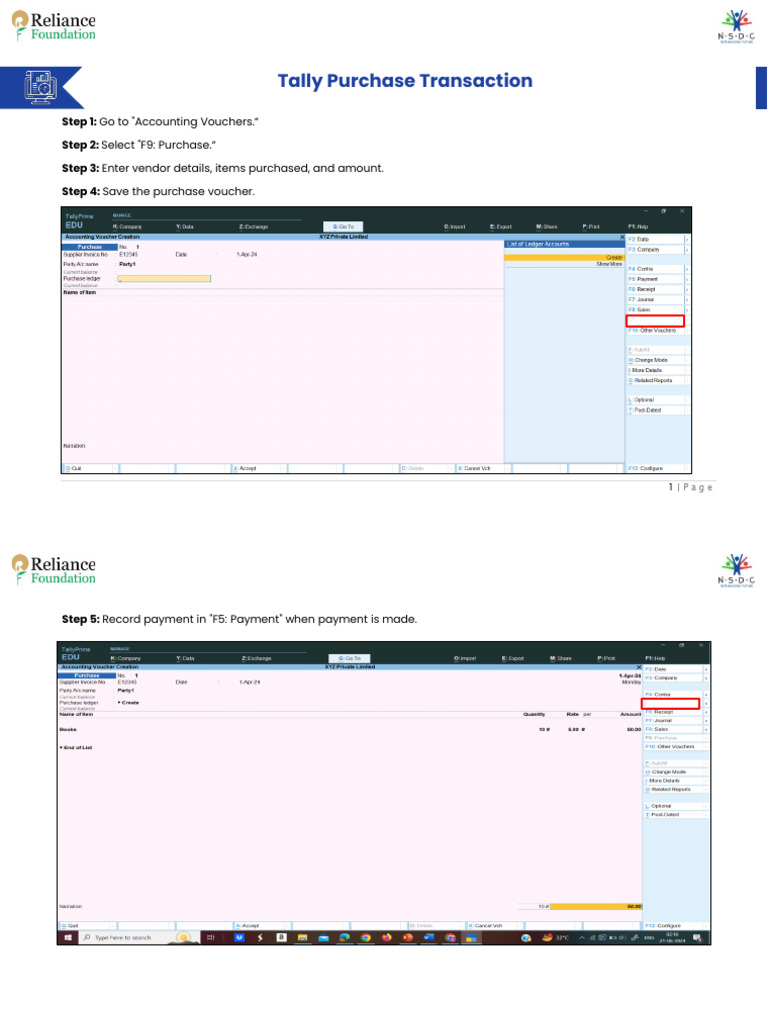Open Z: Exchange menu in first Tally window
Screen dimensions: 768x1024
click(x=253, y=227)
